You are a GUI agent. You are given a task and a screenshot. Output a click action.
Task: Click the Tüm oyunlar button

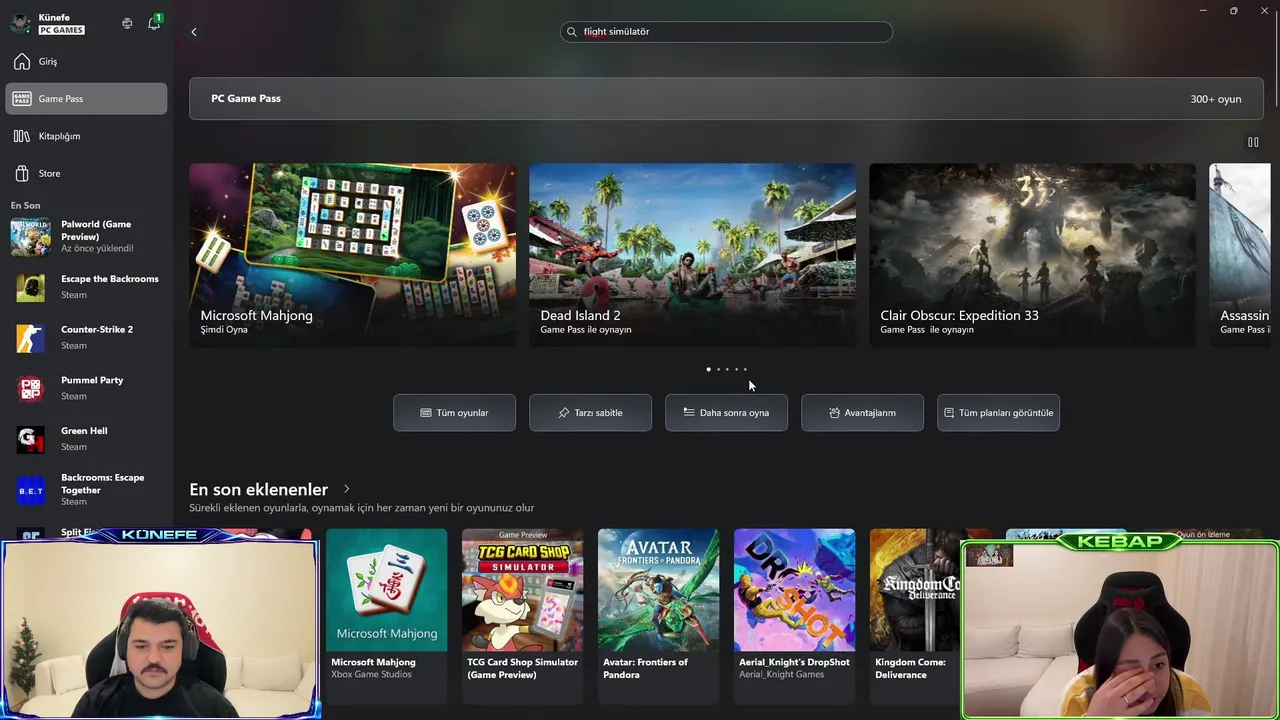[454, 413]
